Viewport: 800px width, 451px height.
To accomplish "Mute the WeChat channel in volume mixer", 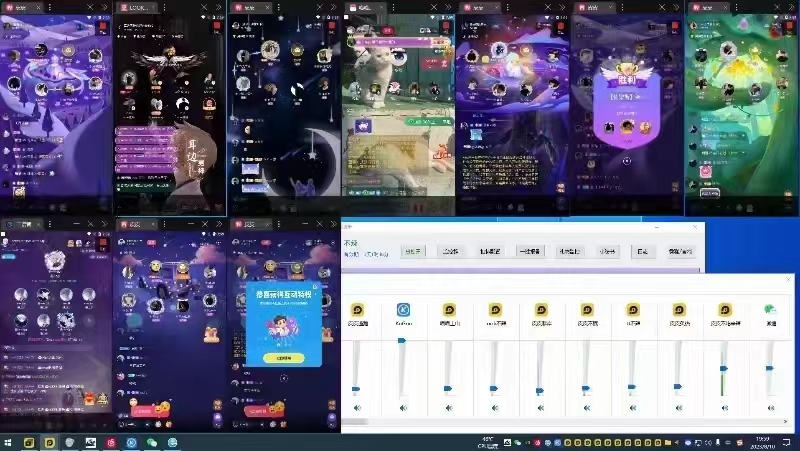I will pyautogui.click(x=771, y=408).
